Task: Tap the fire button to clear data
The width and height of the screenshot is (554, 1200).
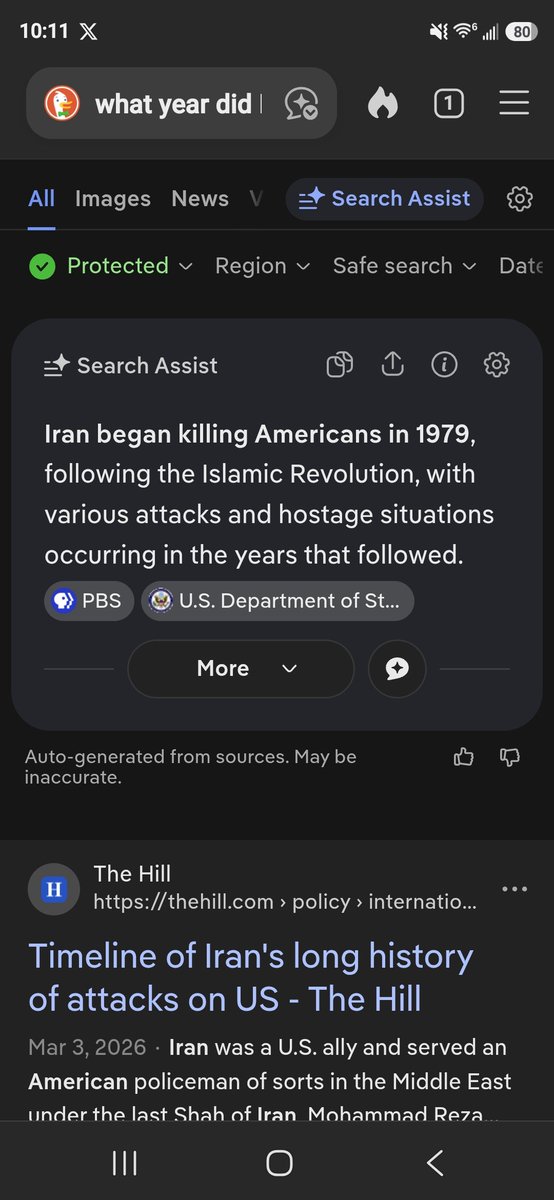Action: [383, 103]
